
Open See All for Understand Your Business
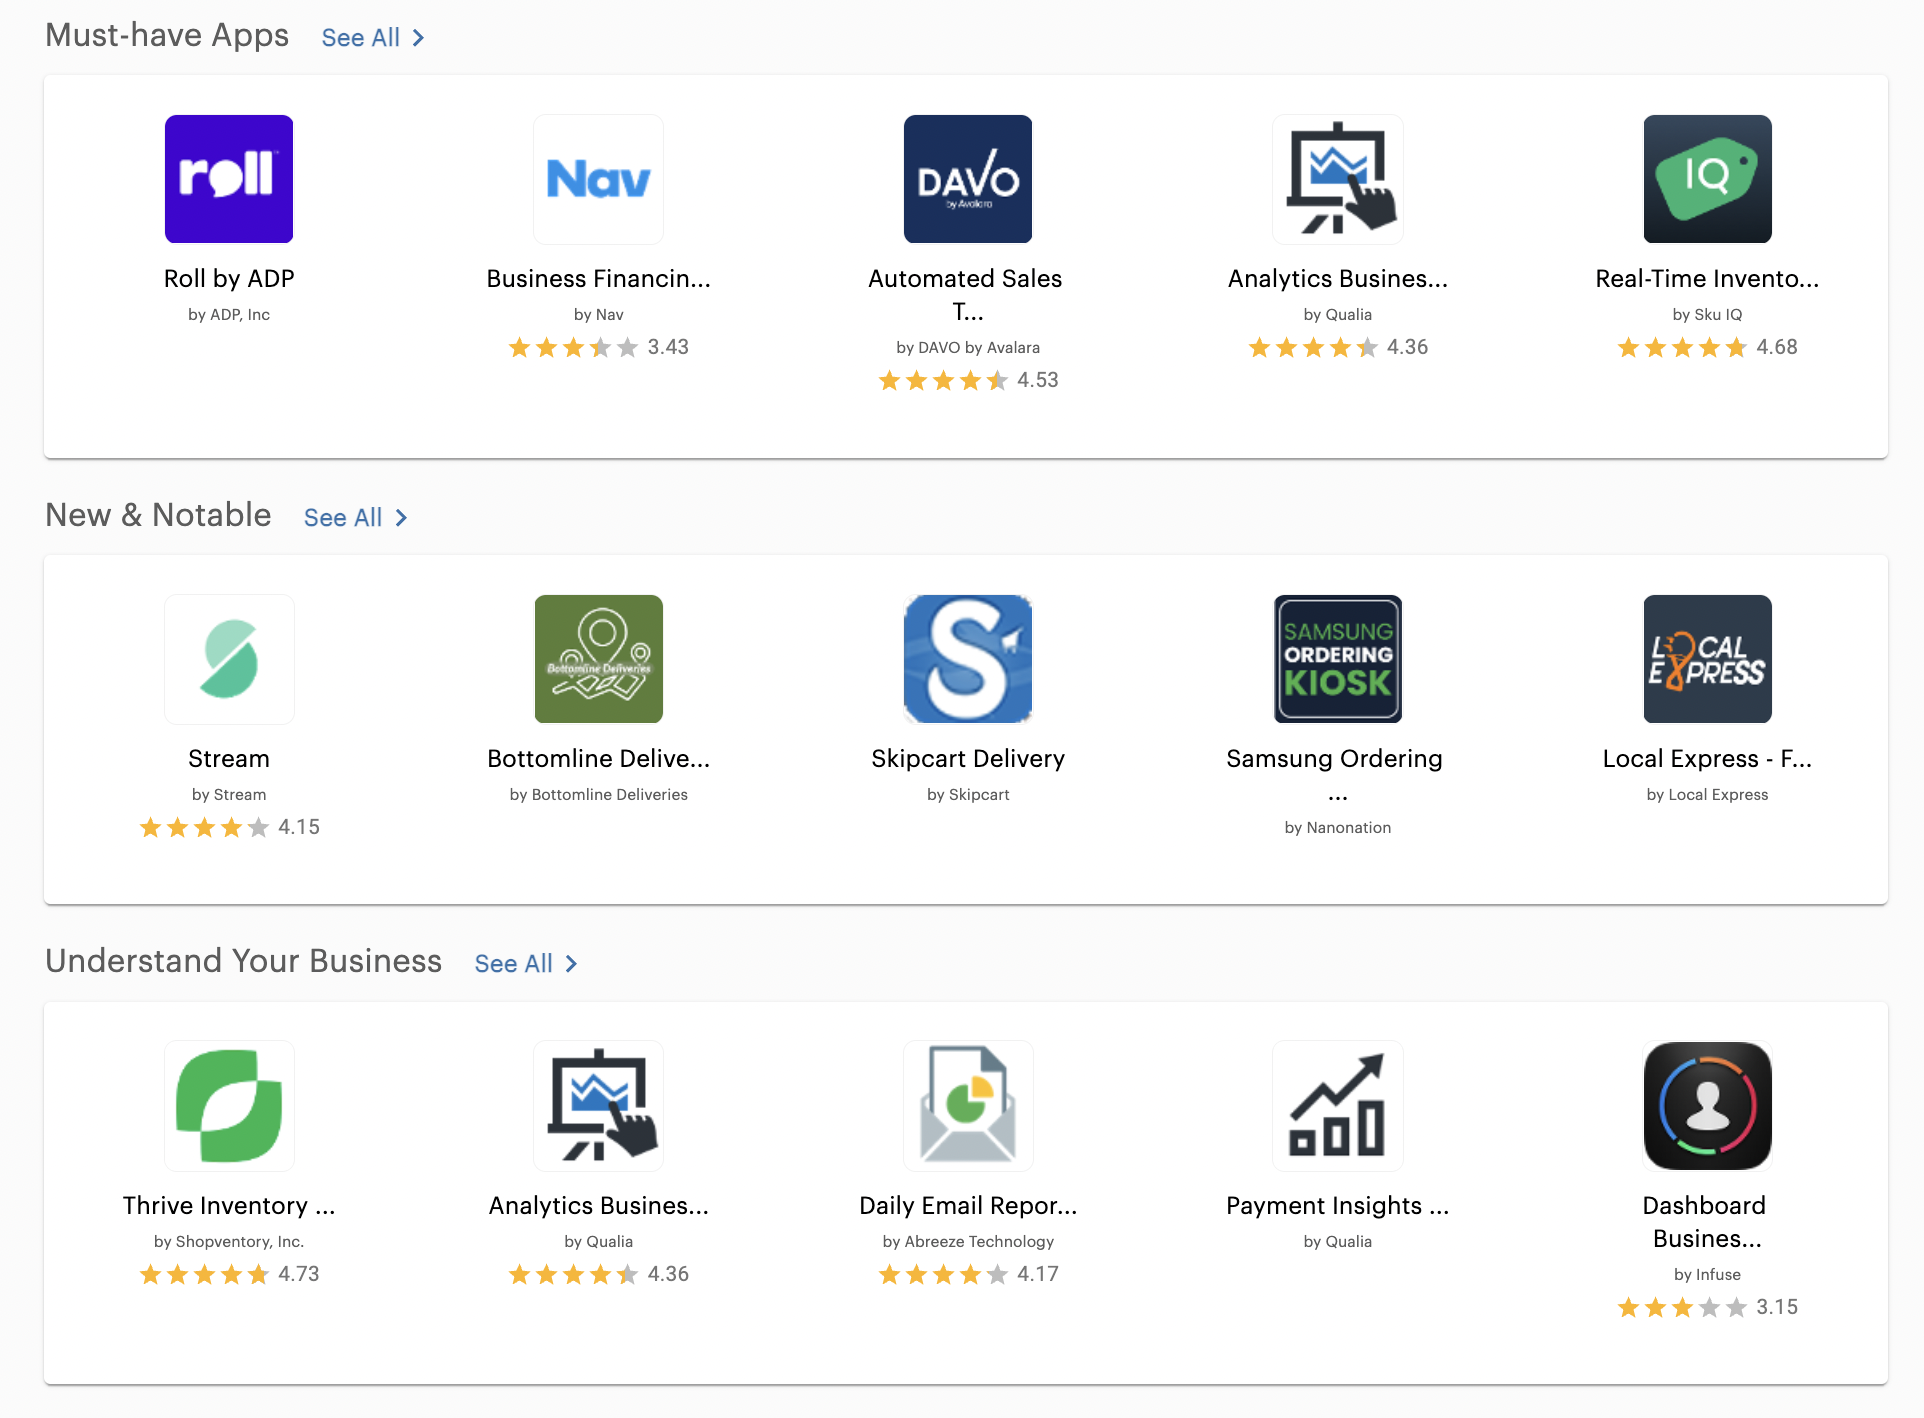pyautogui.click(x=525, y=964)
